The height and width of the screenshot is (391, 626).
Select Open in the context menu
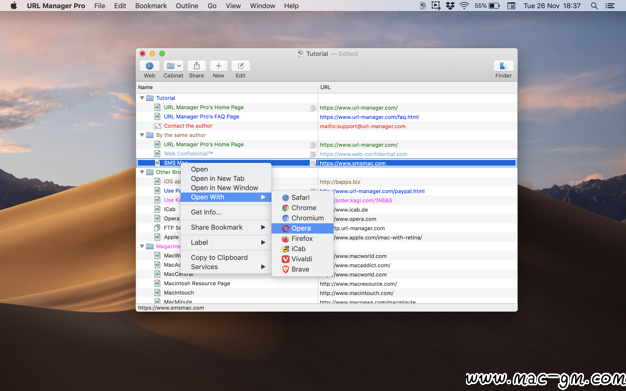(x=226, y=169)
